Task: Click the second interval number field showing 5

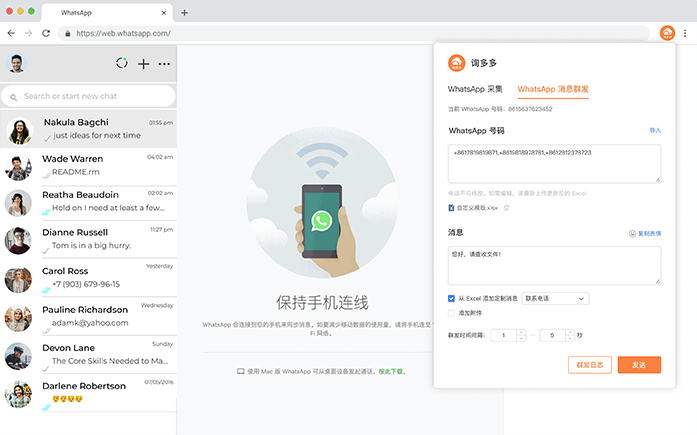Action: [553, 335]
